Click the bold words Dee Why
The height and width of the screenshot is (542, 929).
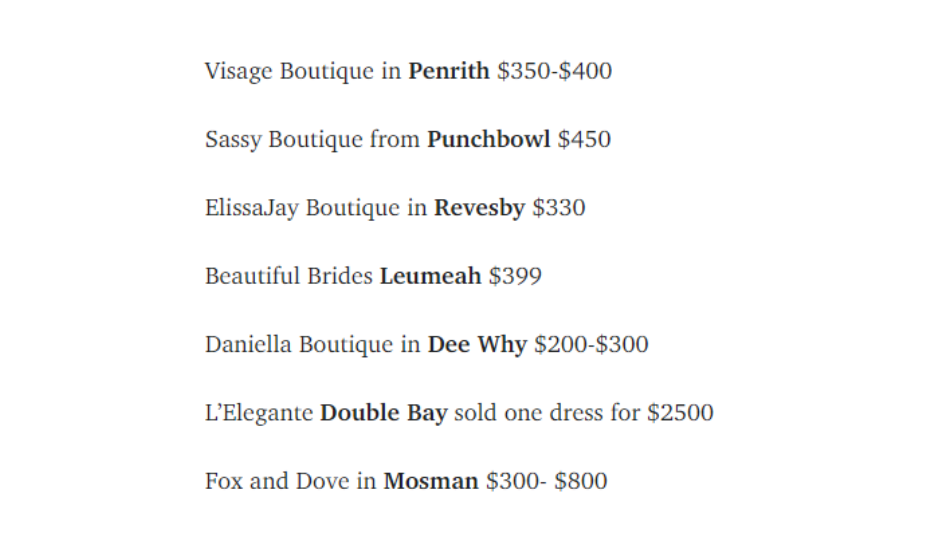pos(478,345)
